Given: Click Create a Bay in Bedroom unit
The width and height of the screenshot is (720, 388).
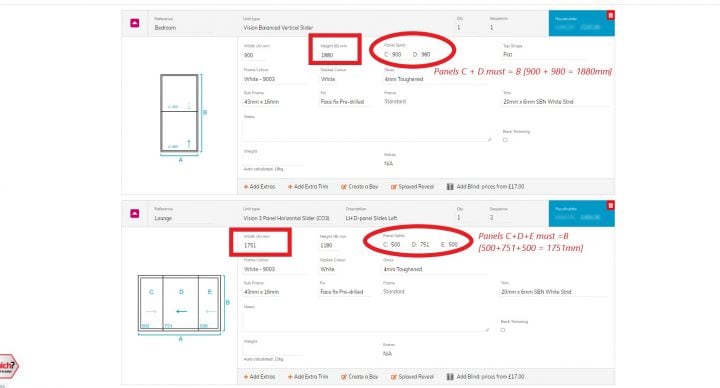Looking at the screenshot, I should (x=360, y=187).
